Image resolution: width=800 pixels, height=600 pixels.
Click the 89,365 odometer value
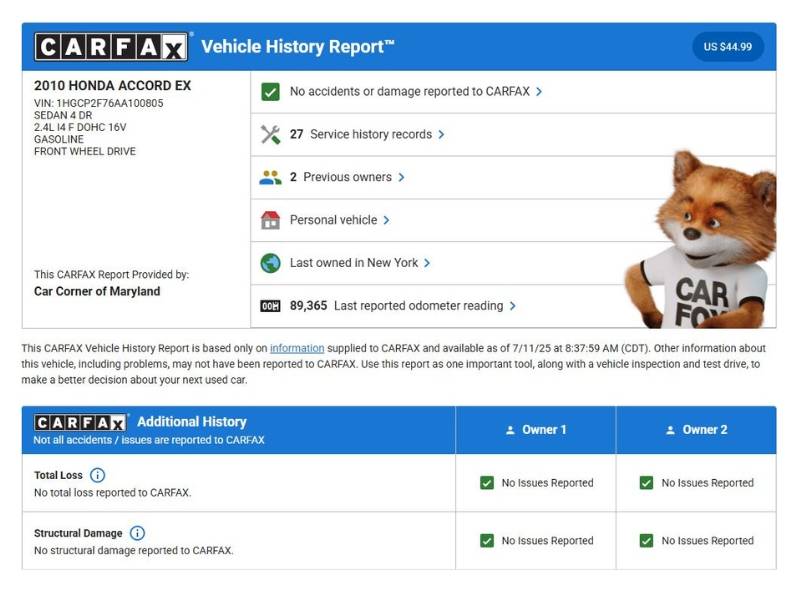click(309, 306)
